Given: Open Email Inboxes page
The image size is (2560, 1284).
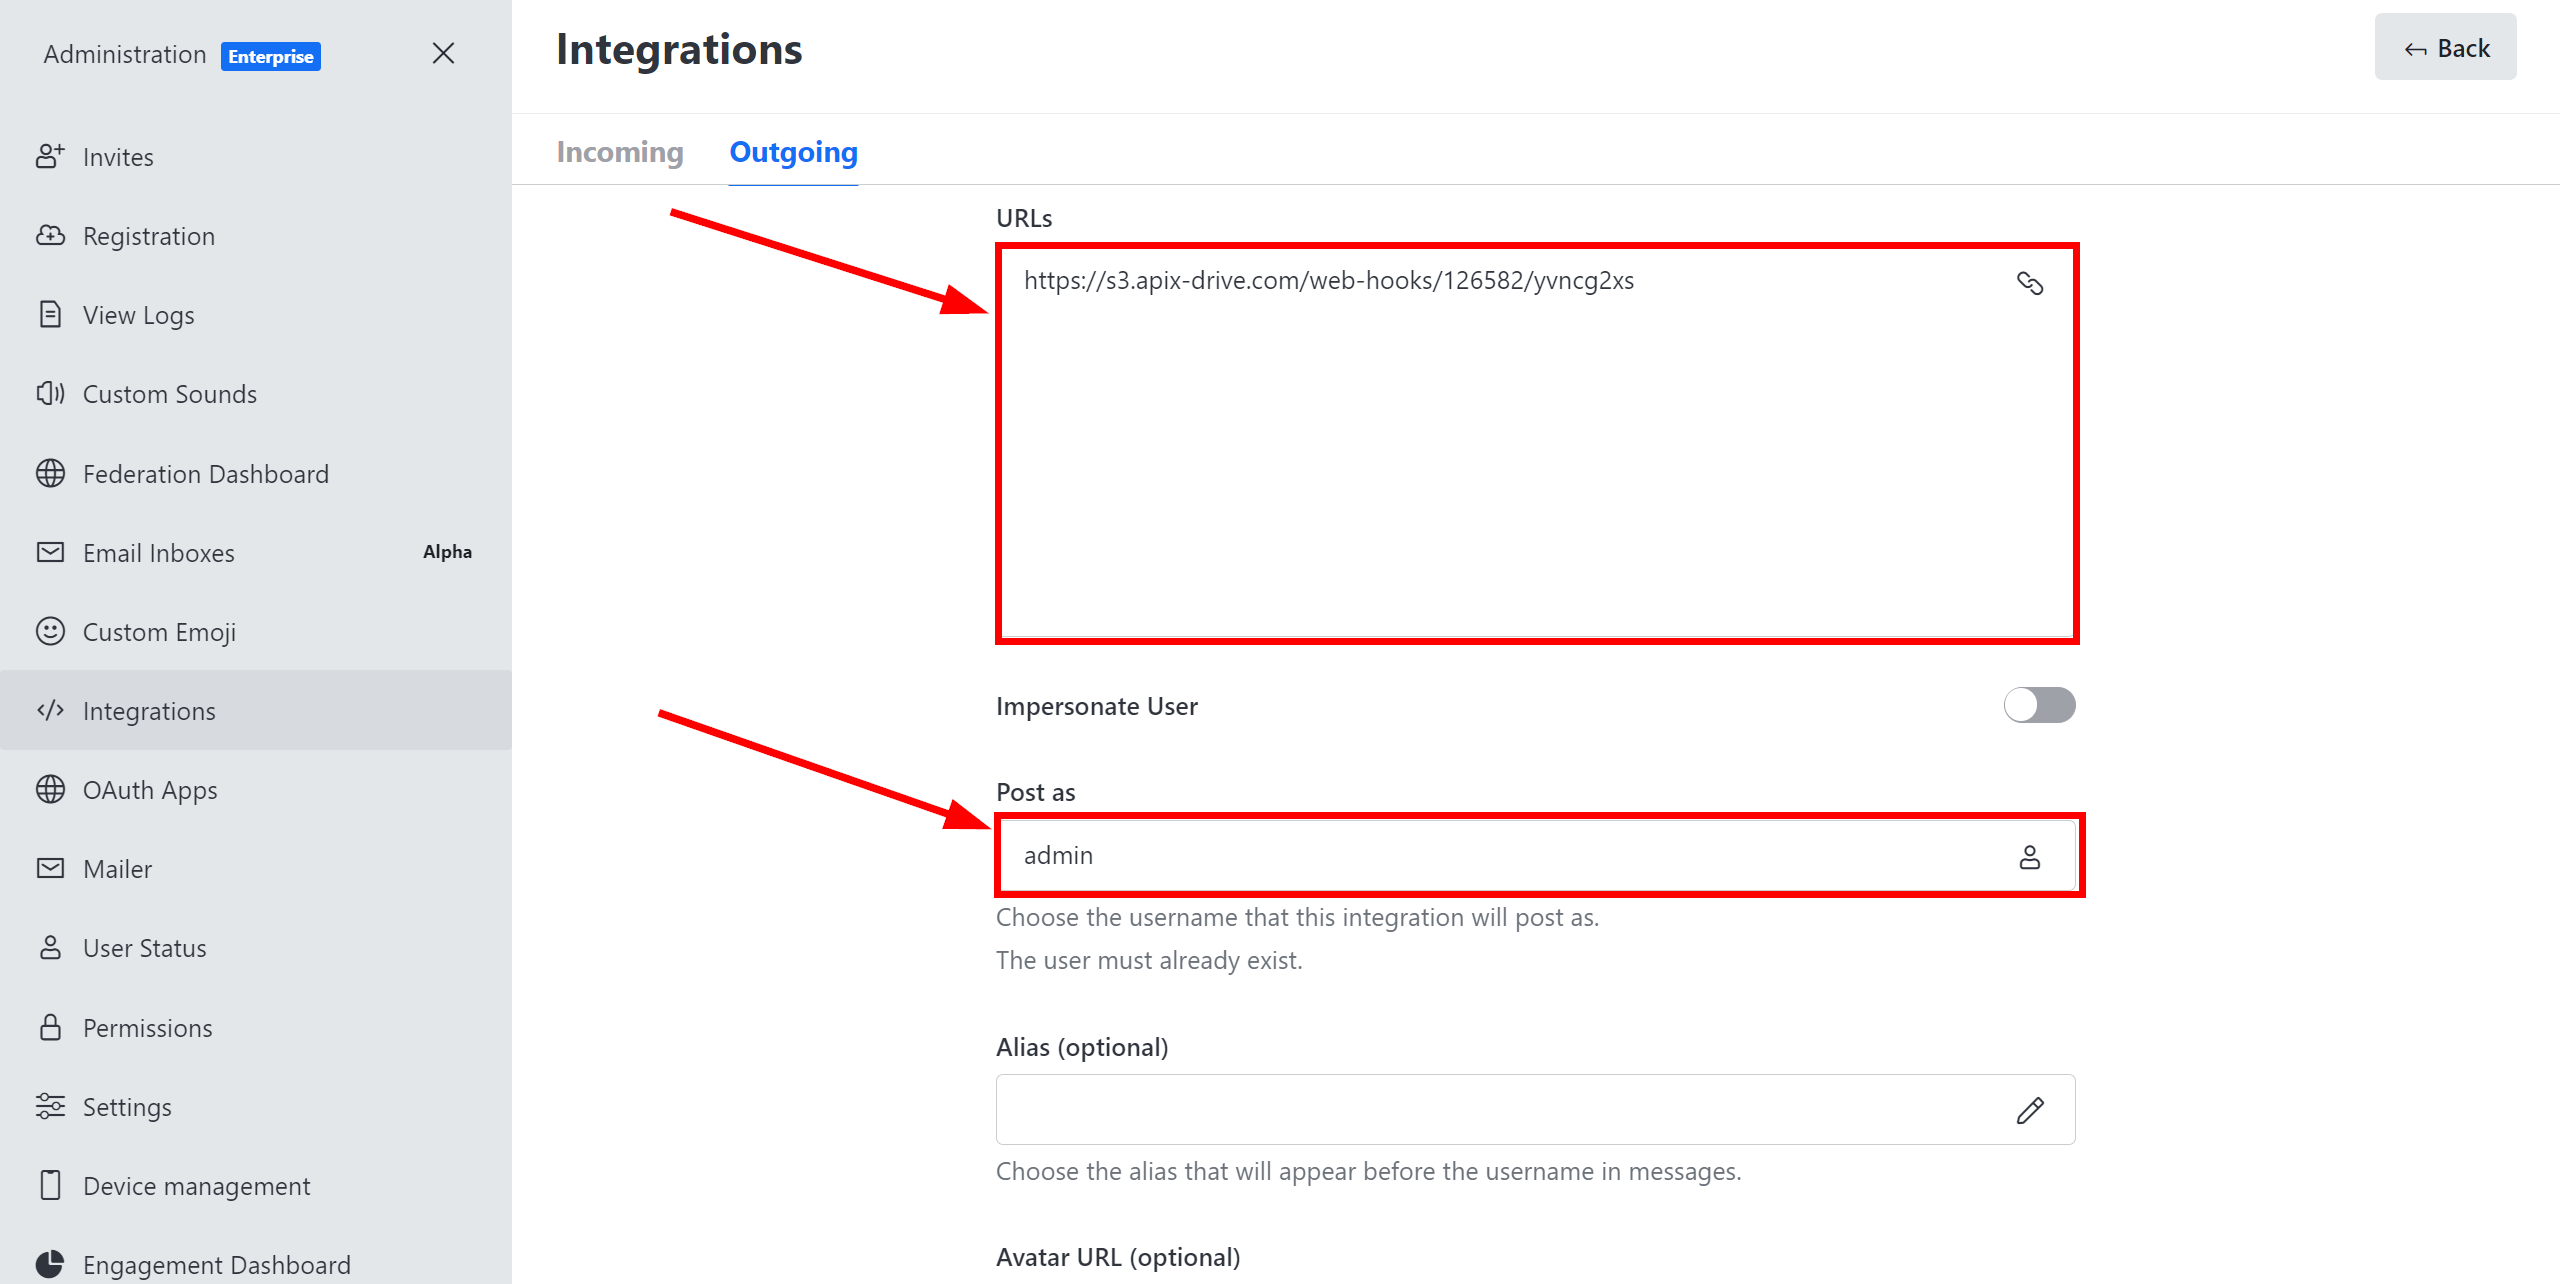Looking at the screenshot, I should click(x=256, y=552).
